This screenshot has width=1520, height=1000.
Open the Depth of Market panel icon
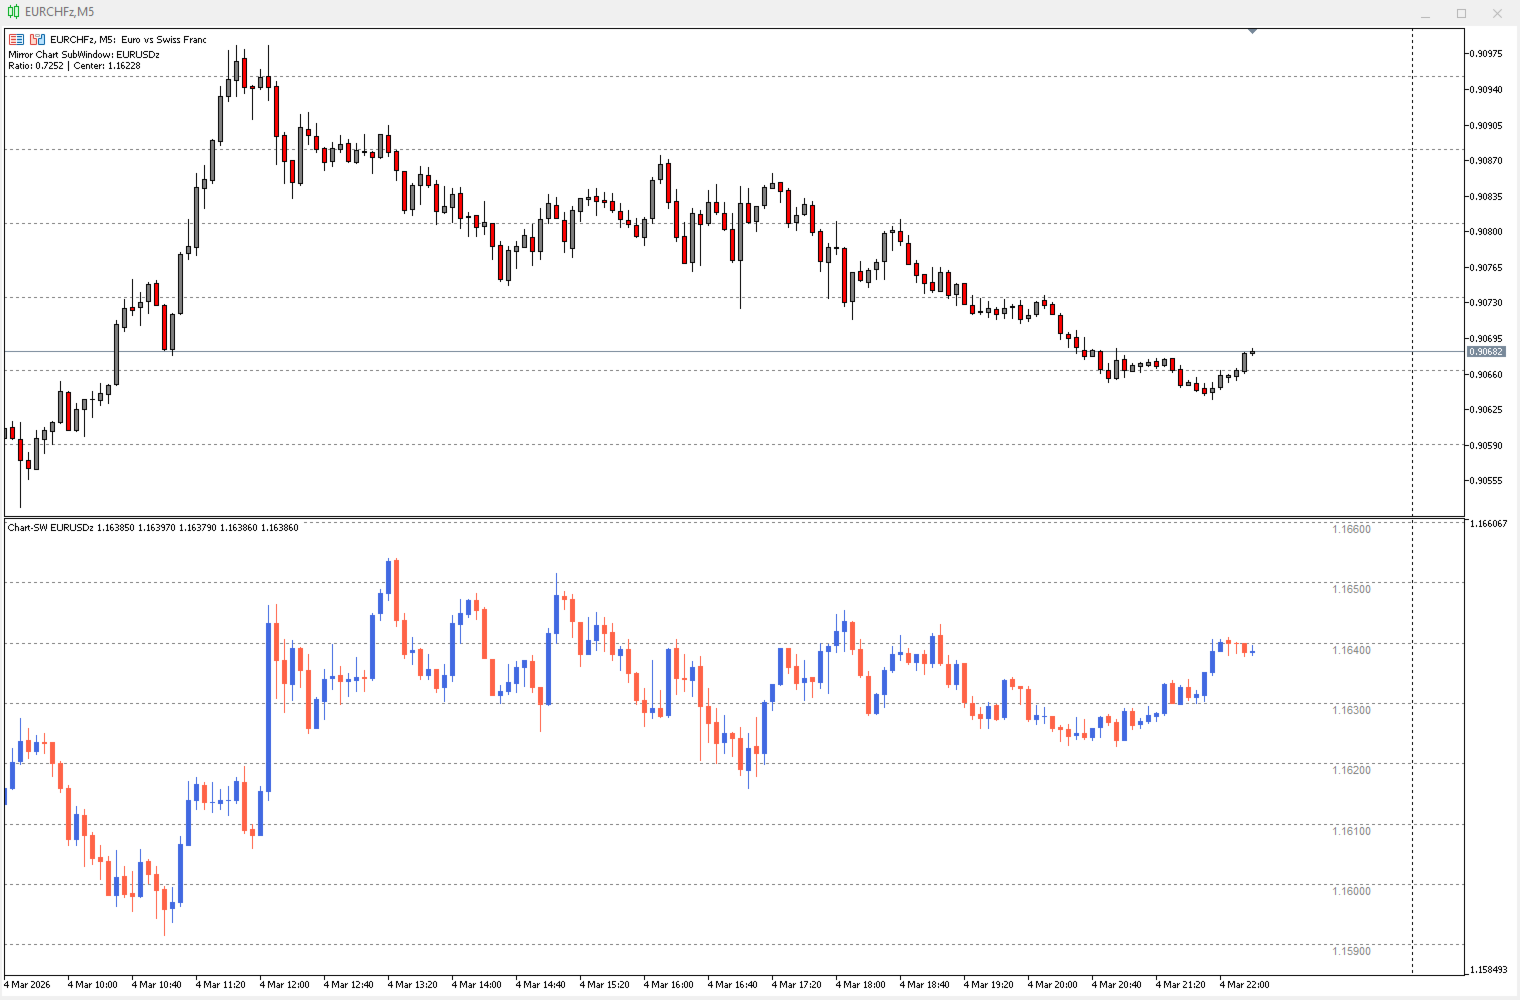point(16,40)
